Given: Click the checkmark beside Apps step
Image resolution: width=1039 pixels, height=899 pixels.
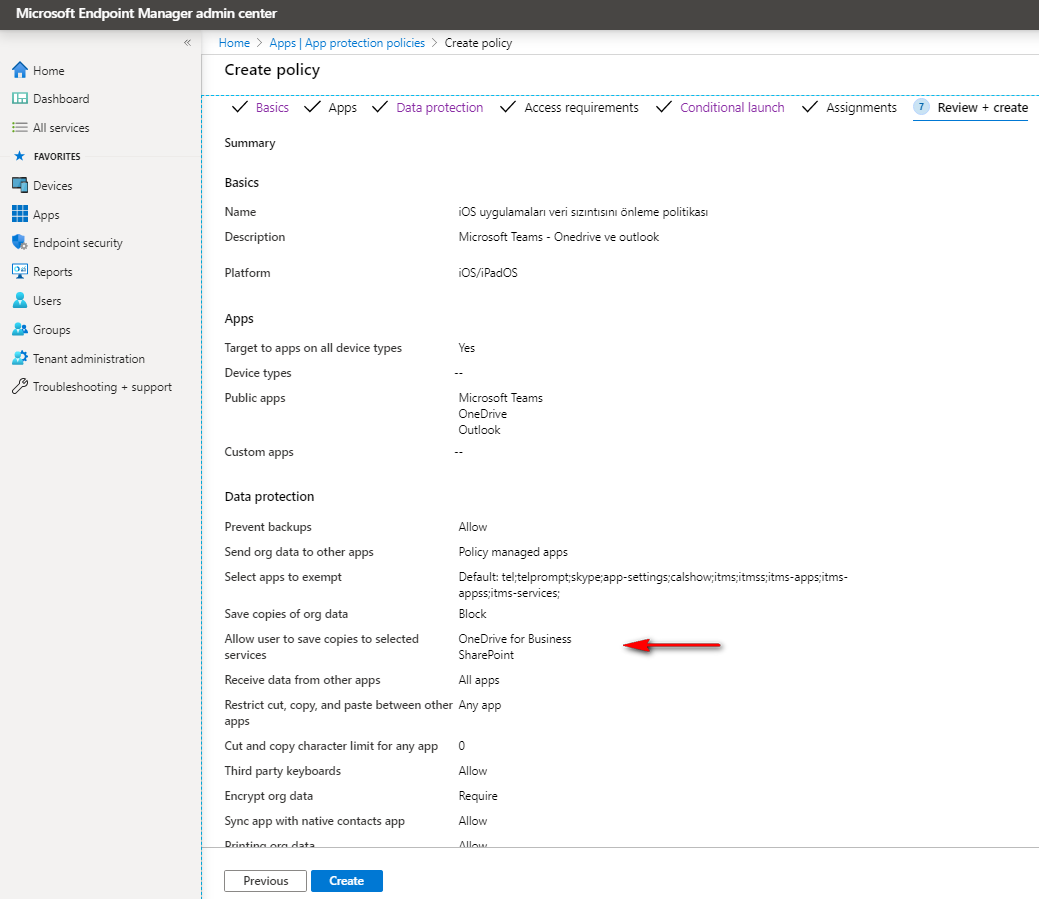Looking at the screenshot, I should 312,107.
